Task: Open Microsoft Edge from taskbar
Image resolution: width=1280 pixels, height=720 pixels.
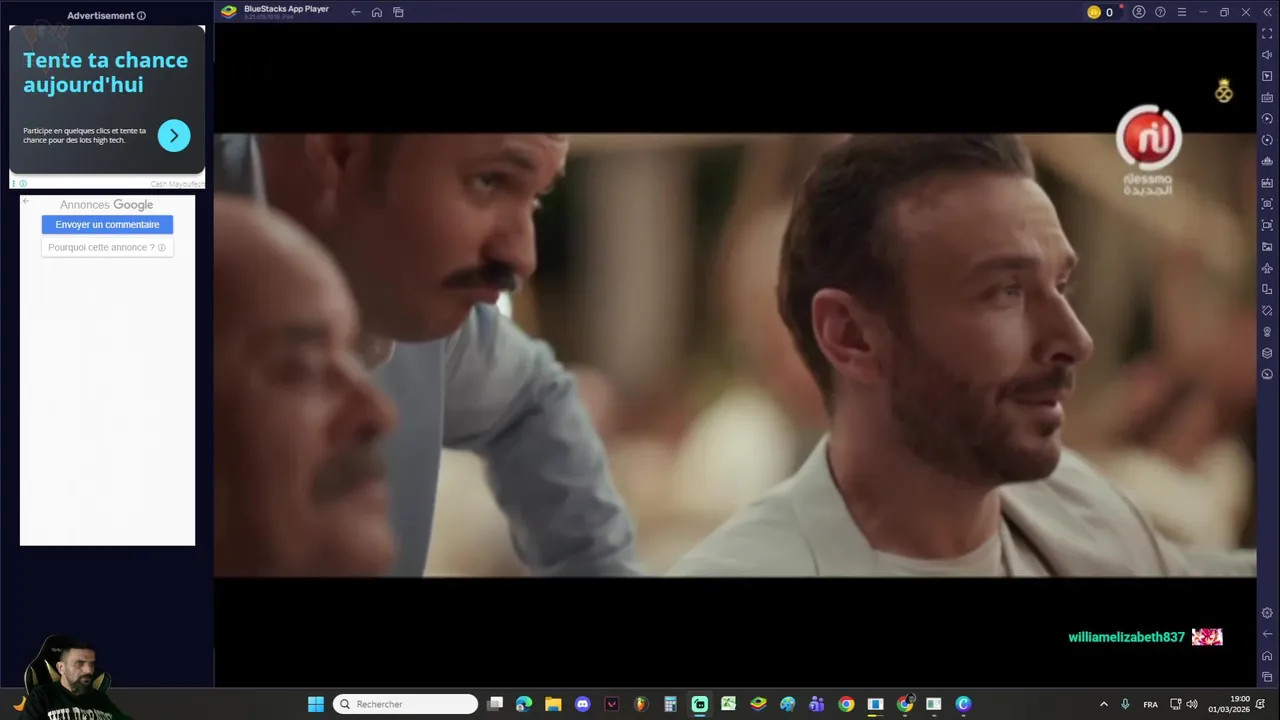Action: pos(524,704)
